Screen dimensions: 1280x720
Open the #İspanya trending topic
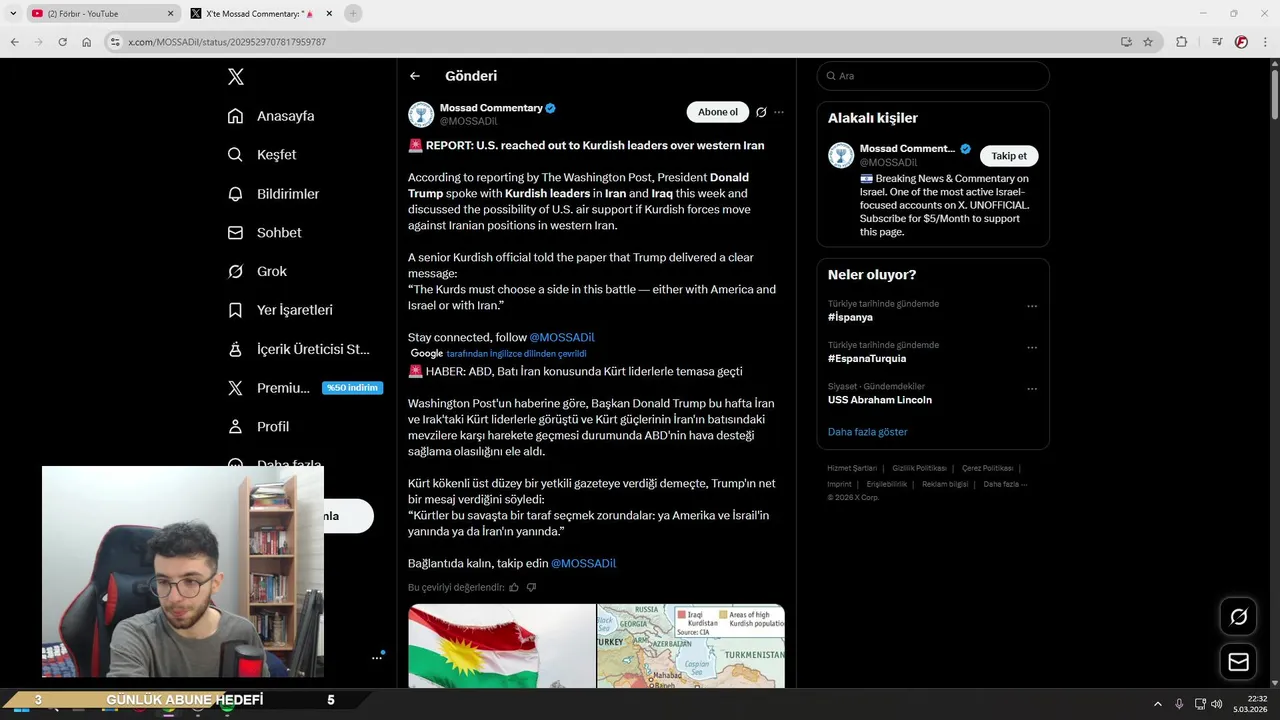click(850, 317)
